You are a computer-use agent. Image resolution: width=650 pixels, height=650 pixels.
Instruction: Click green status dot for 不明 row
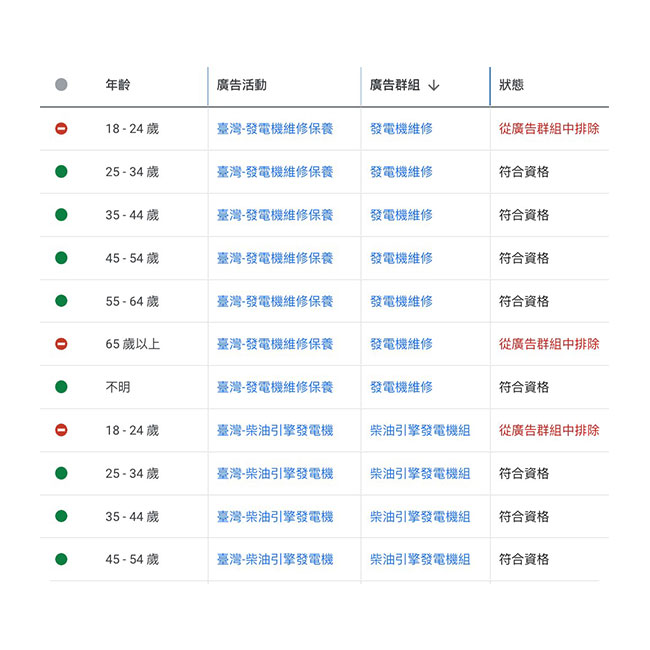point(61,387)
